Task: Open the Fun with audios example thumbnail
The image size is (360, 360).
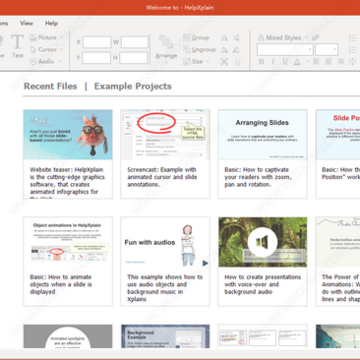Action: click(x=165, y=242)
